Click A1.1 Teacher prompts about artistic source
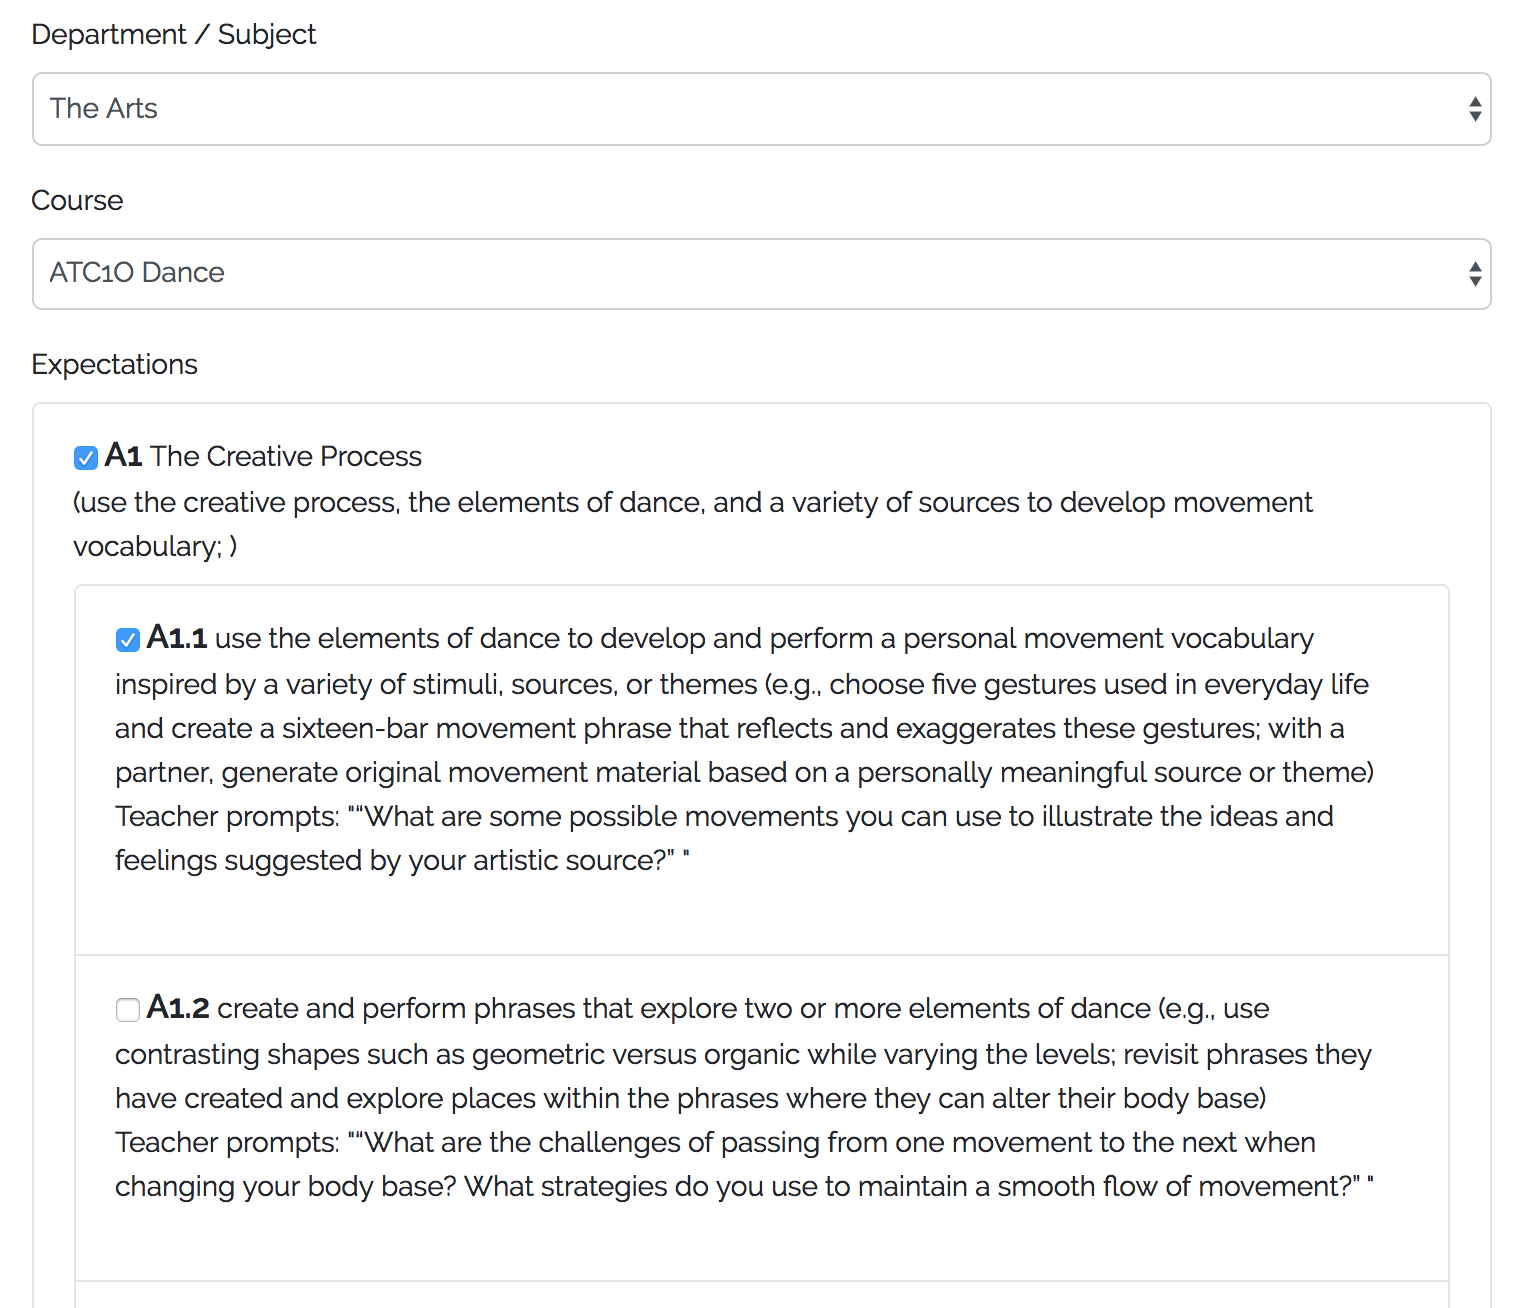This screenshot has height=1308, width=1536. pyautogui.click(x=724, y=838)
